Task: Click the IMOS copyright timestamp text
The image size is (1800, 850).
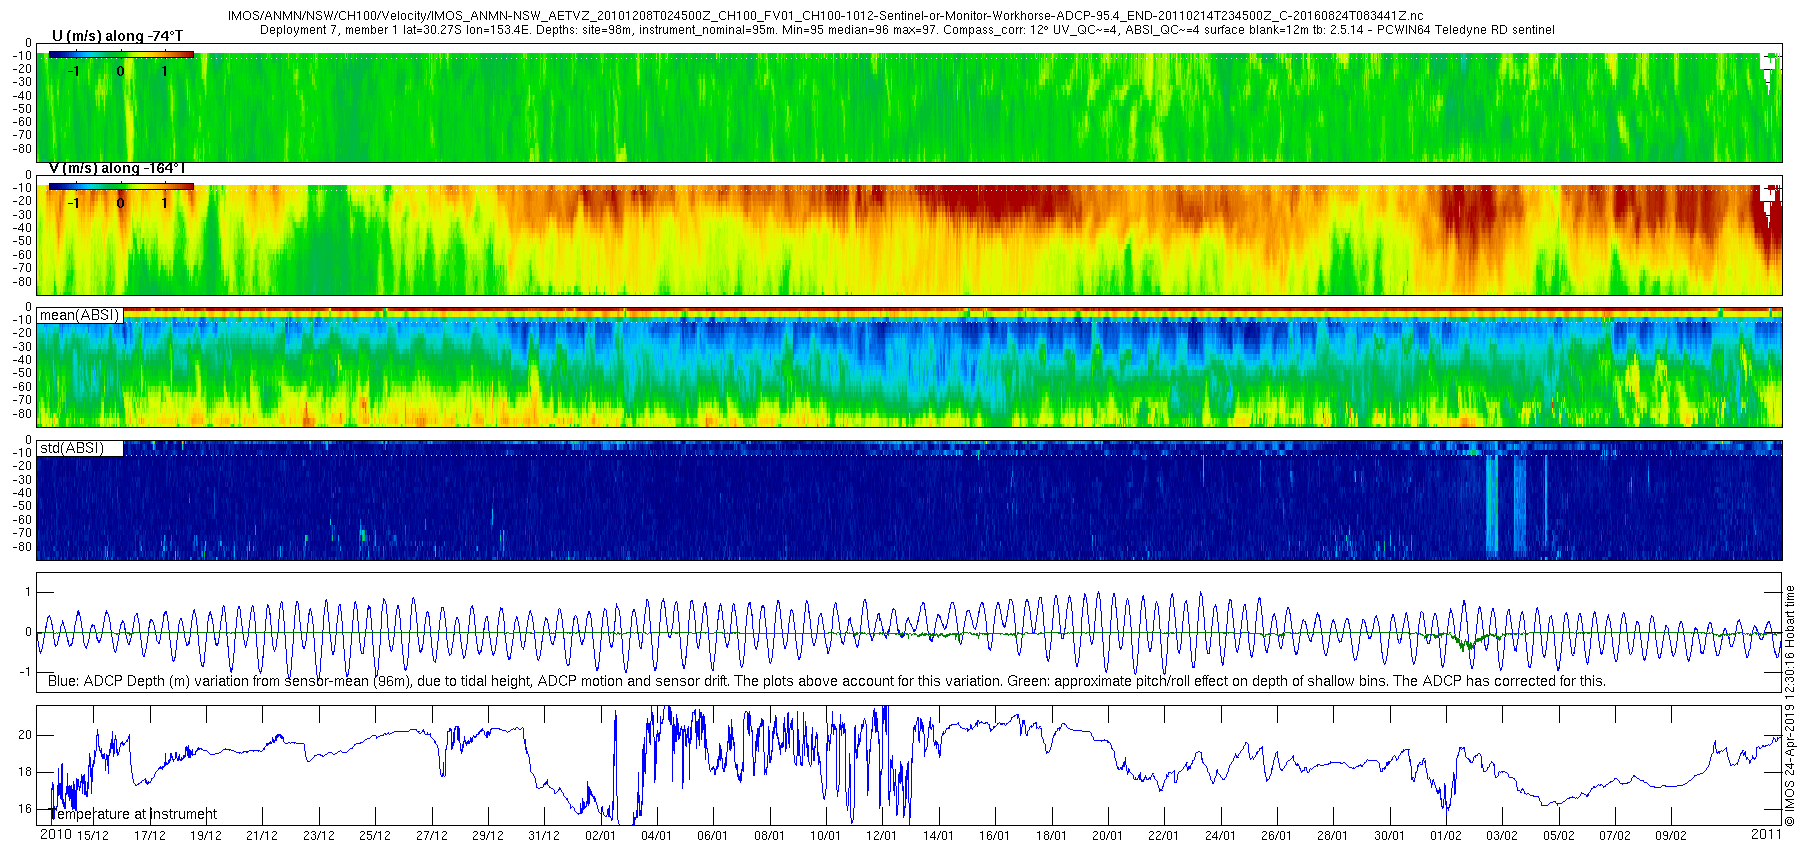Action: (x=1790, y=706)
